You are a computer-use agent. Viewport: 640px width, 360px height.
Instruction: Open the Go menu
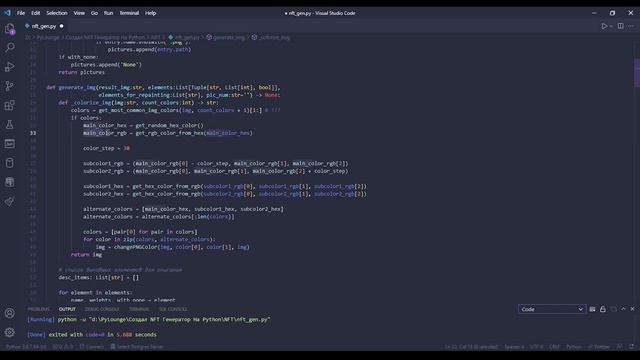[94, 13]
